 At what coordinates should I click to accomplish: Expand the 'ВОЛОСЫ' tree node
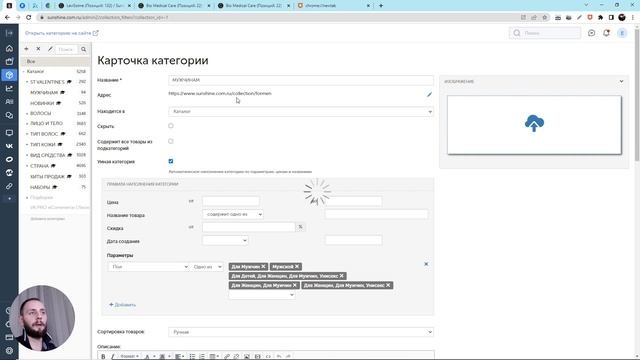27,113
